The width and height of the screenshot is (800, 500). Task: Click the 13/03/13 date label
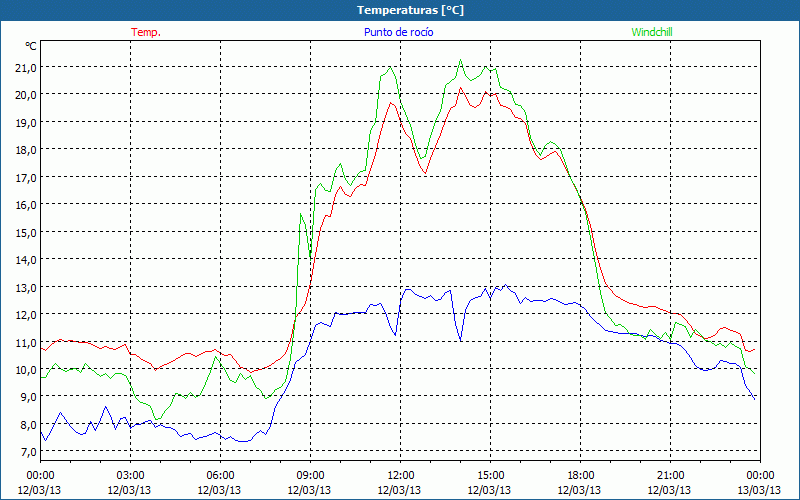759,490
